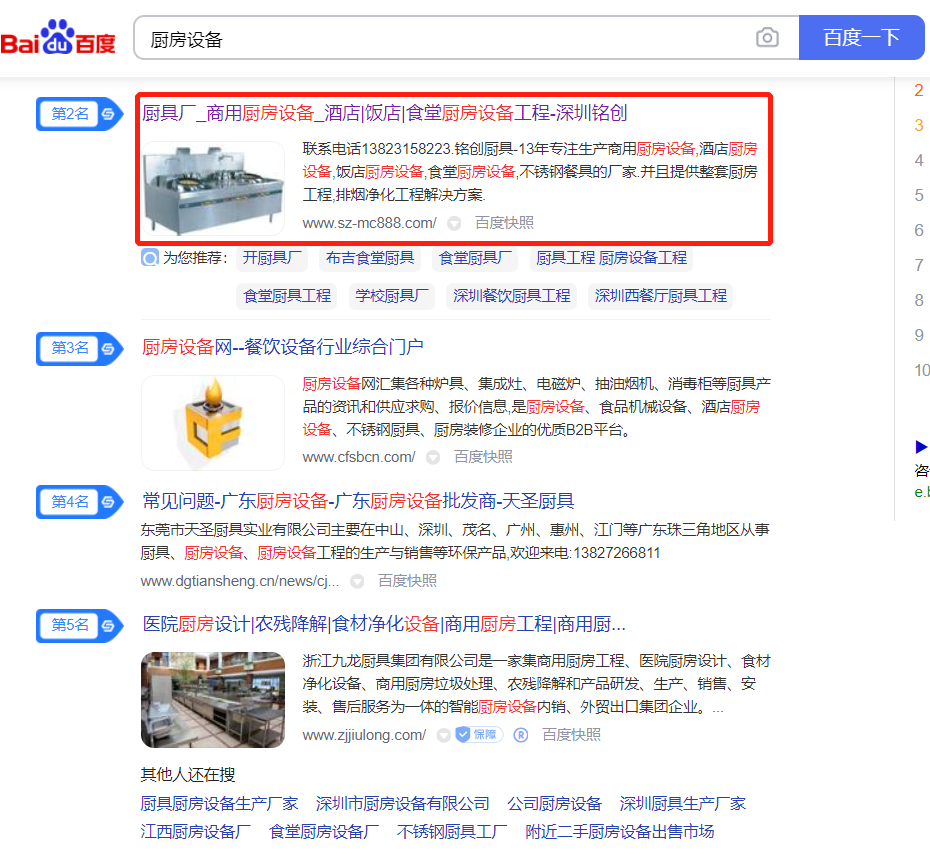Jump to page number 2 on right
This screenshot has width=930, height=854.
pos(919,91)
